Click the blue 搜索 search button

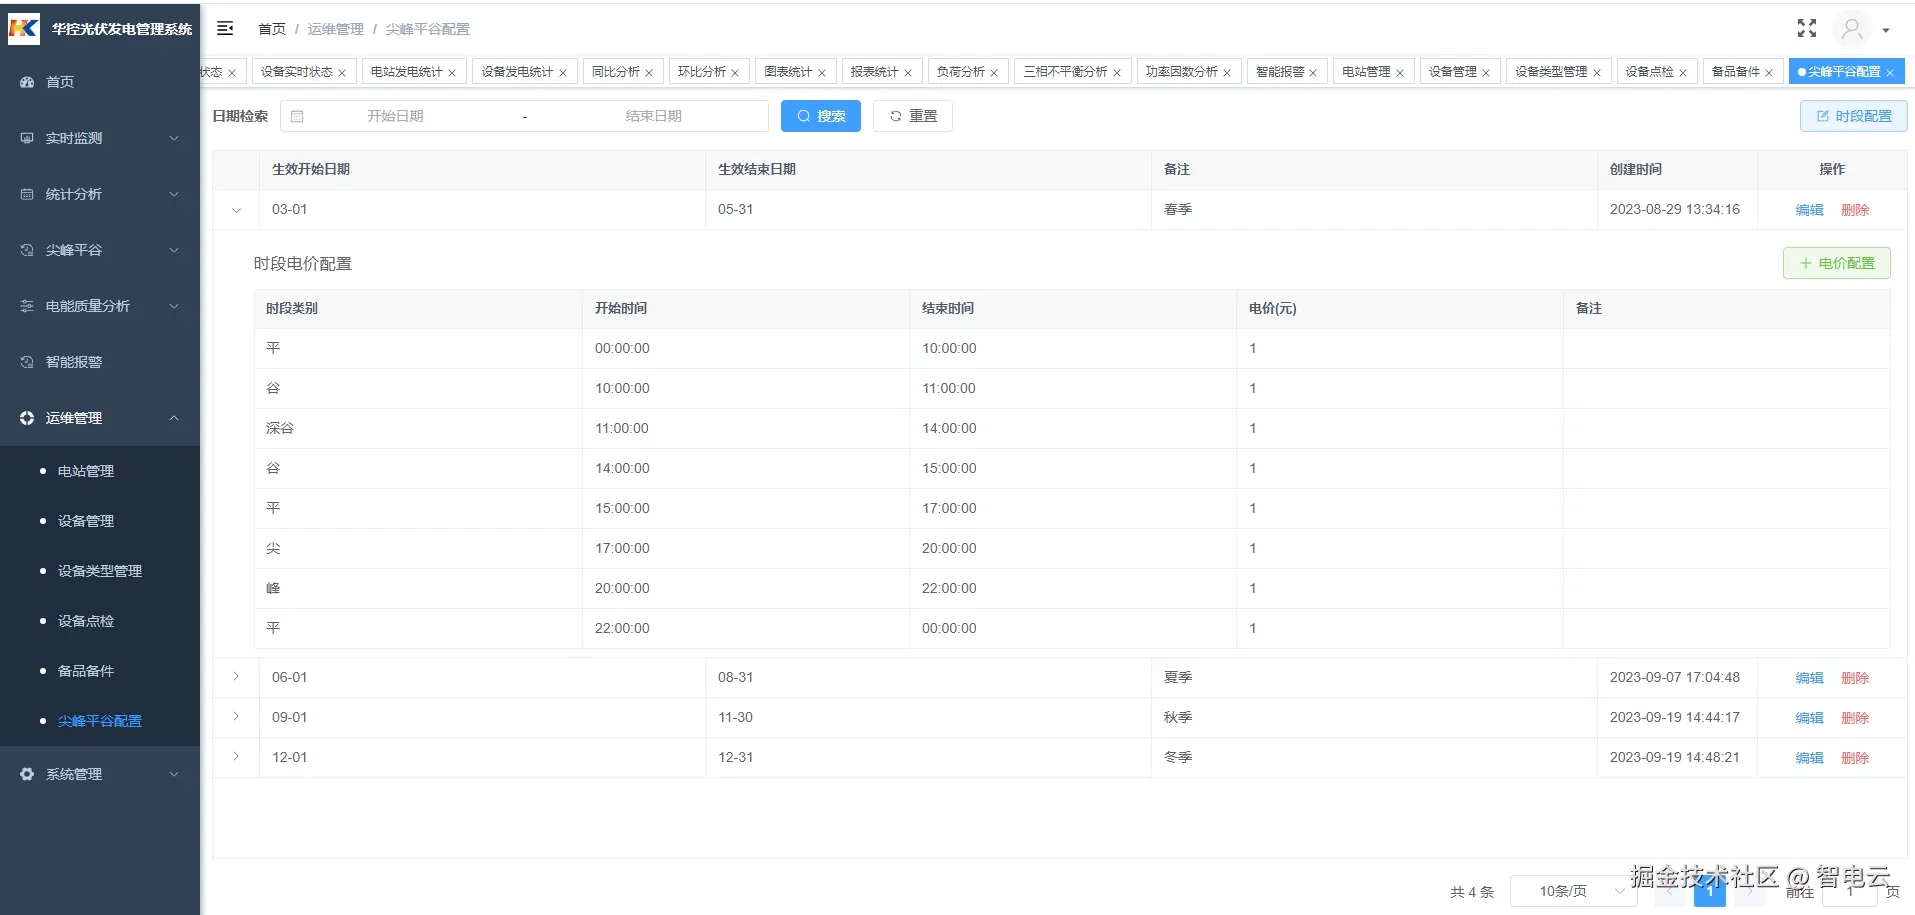click(821, 116)
